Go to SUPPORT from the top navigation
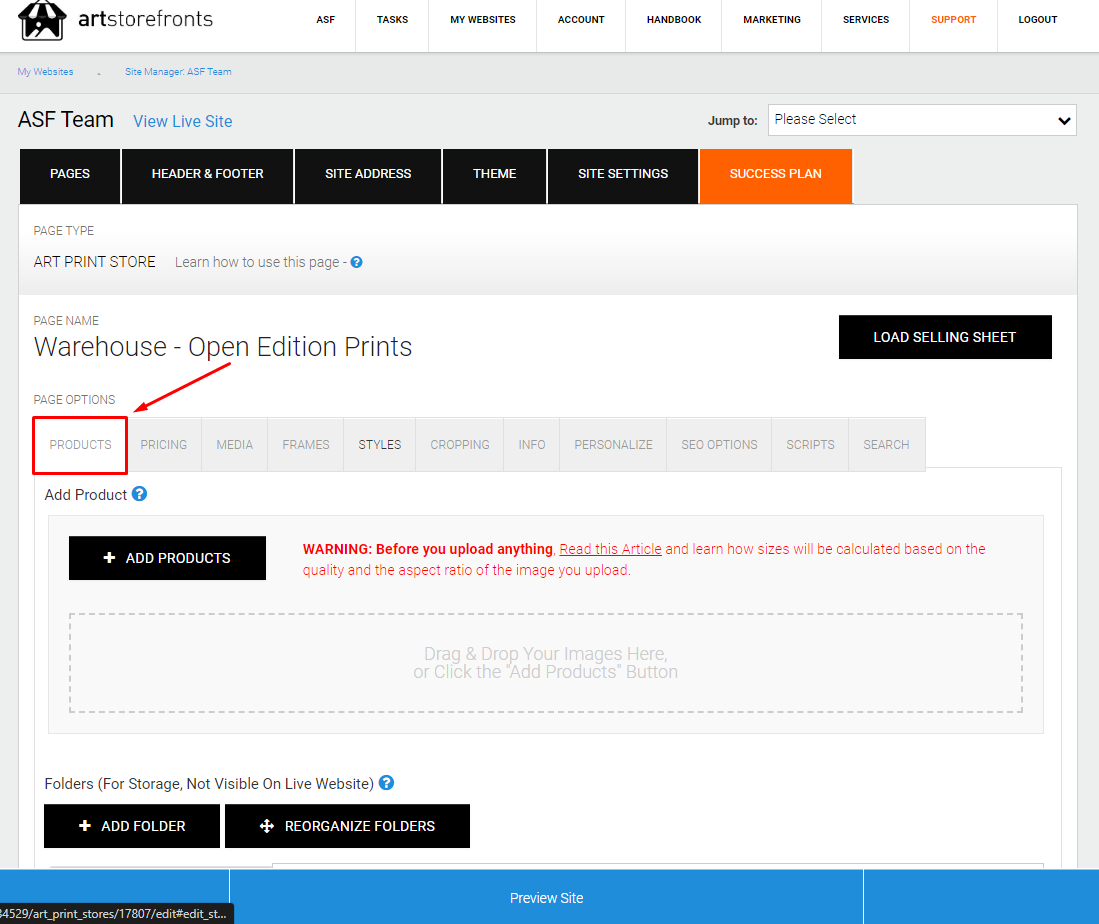The width and height of the screenshot is (1099, 924). click(953, 19)
